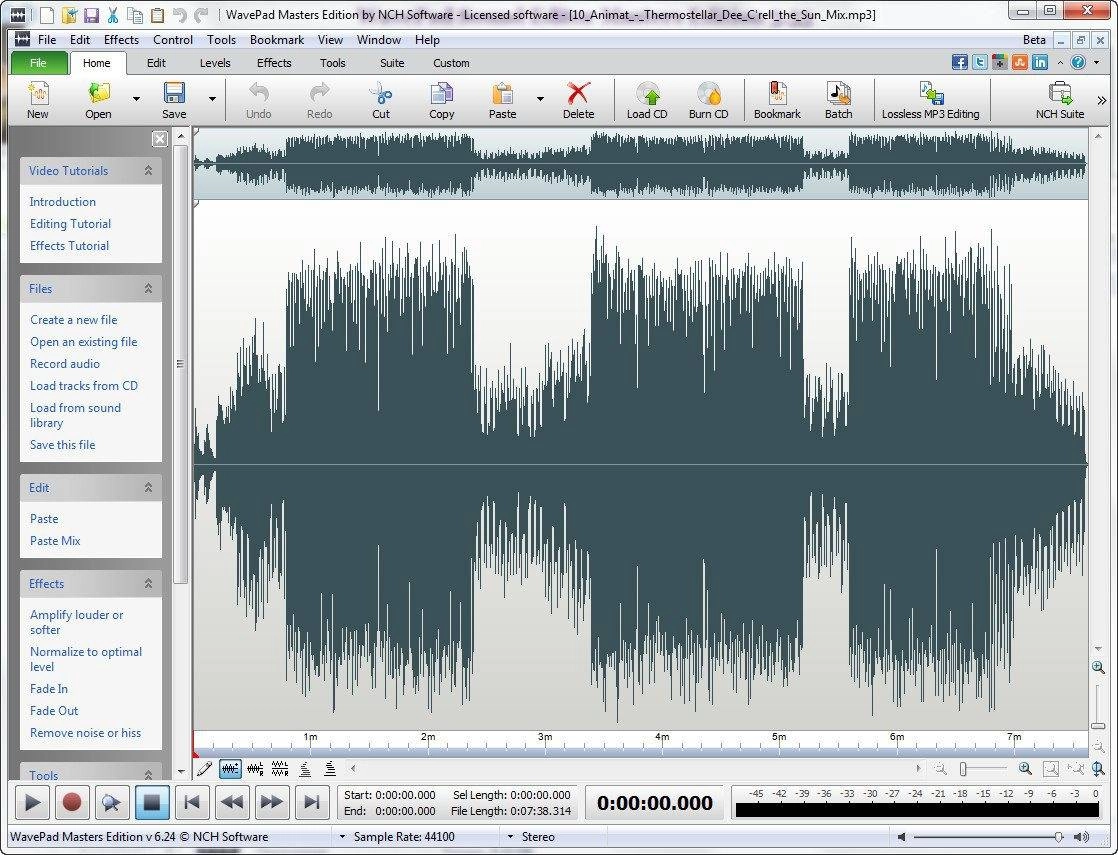Click Load tracks from CD link
This screenshot has height=855, width=1118.
pyautogui.click(x=84, y=386)
